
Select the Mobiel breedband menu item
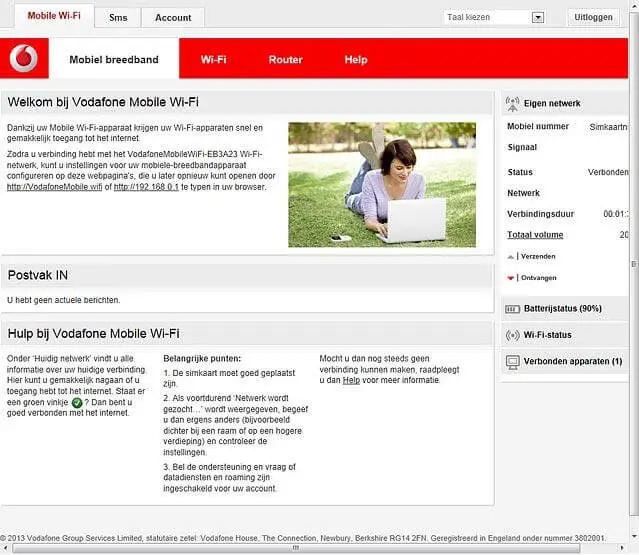pyautogui.click(x=114, y=59)
